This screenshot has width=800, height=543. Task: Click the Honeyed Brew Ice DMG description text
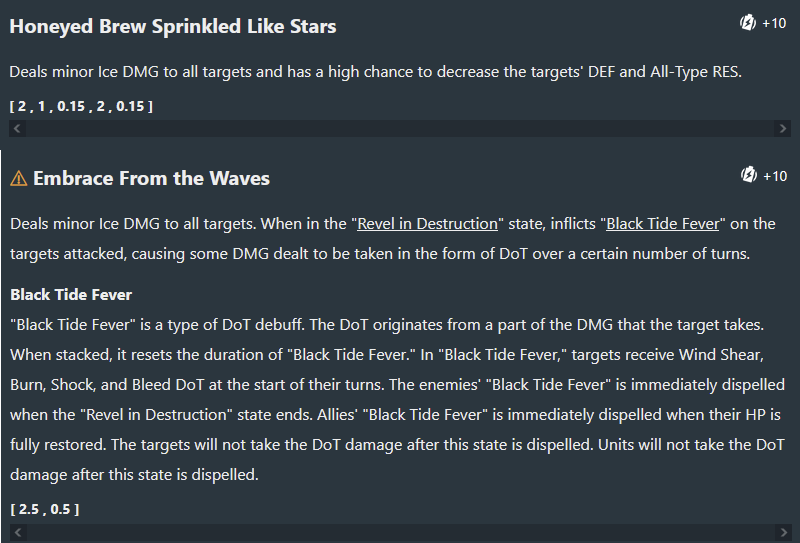click(376, 72)
